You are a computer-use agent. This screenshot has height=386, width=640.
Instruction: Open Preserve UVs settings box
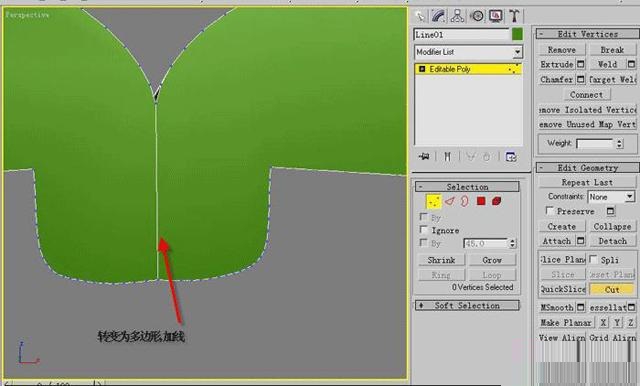(x=611, y=211)
